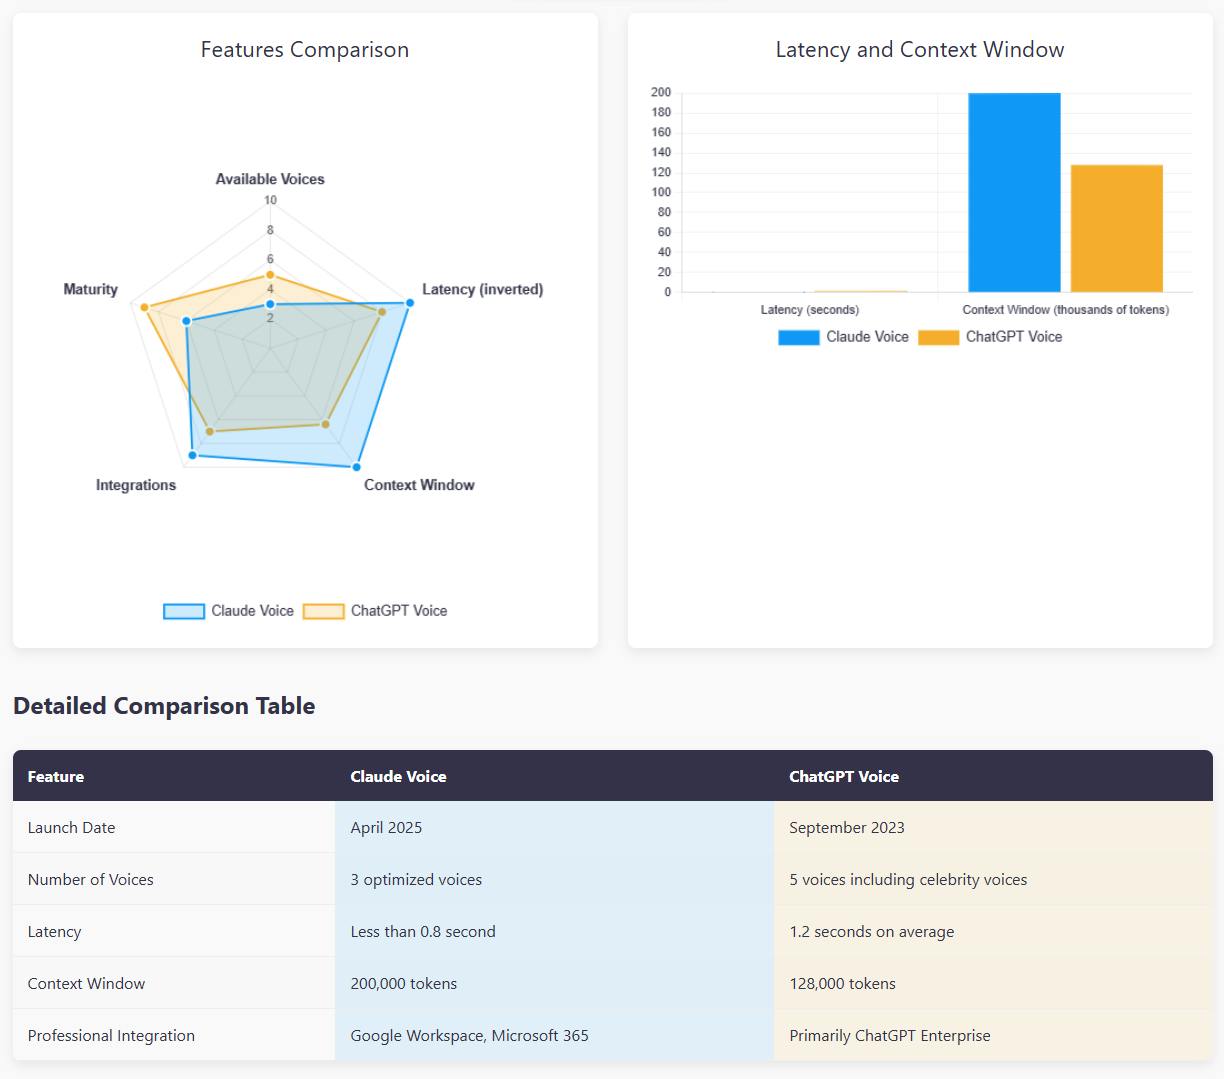1224x1079 pixels.
Task: Click the Google Workspace, Microsoft 365 cell
Action: pos(469,1036)
